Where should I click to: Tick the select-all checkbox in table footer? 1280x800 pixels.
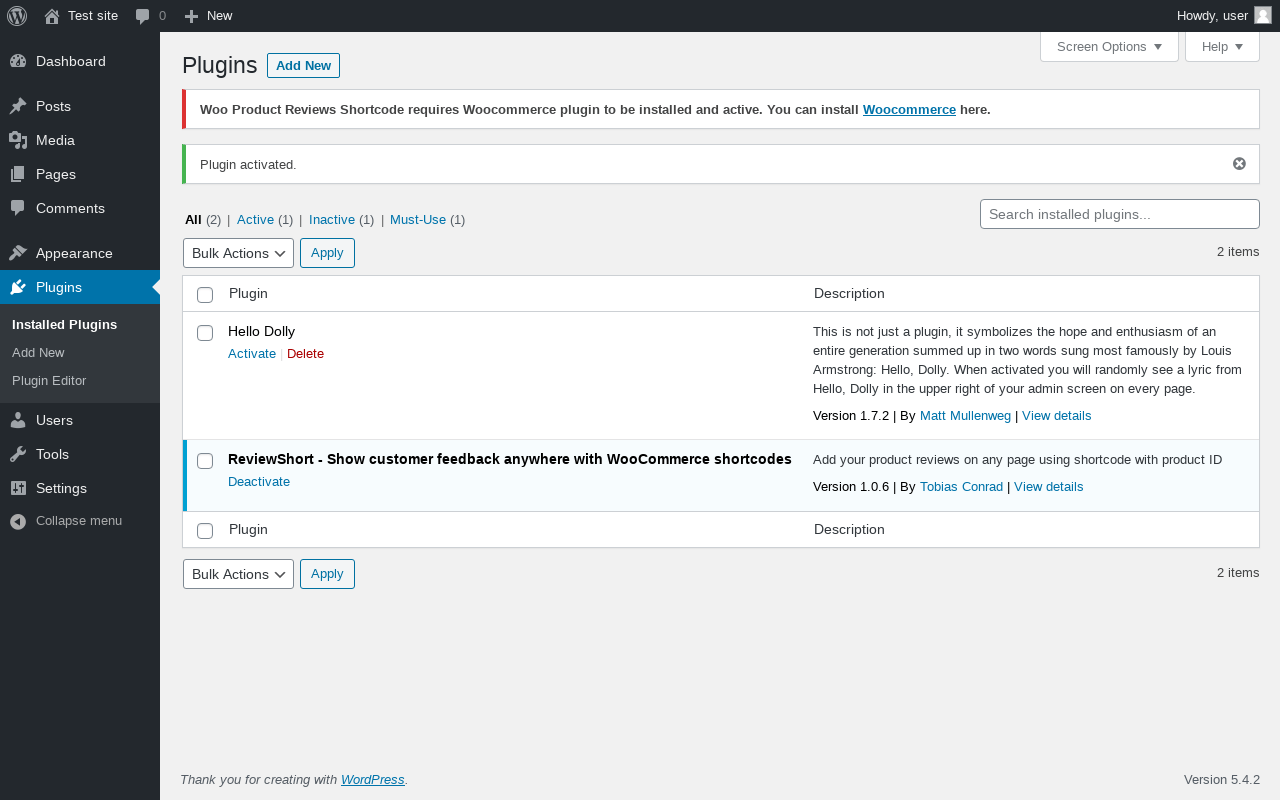click(x=205, y=531)
